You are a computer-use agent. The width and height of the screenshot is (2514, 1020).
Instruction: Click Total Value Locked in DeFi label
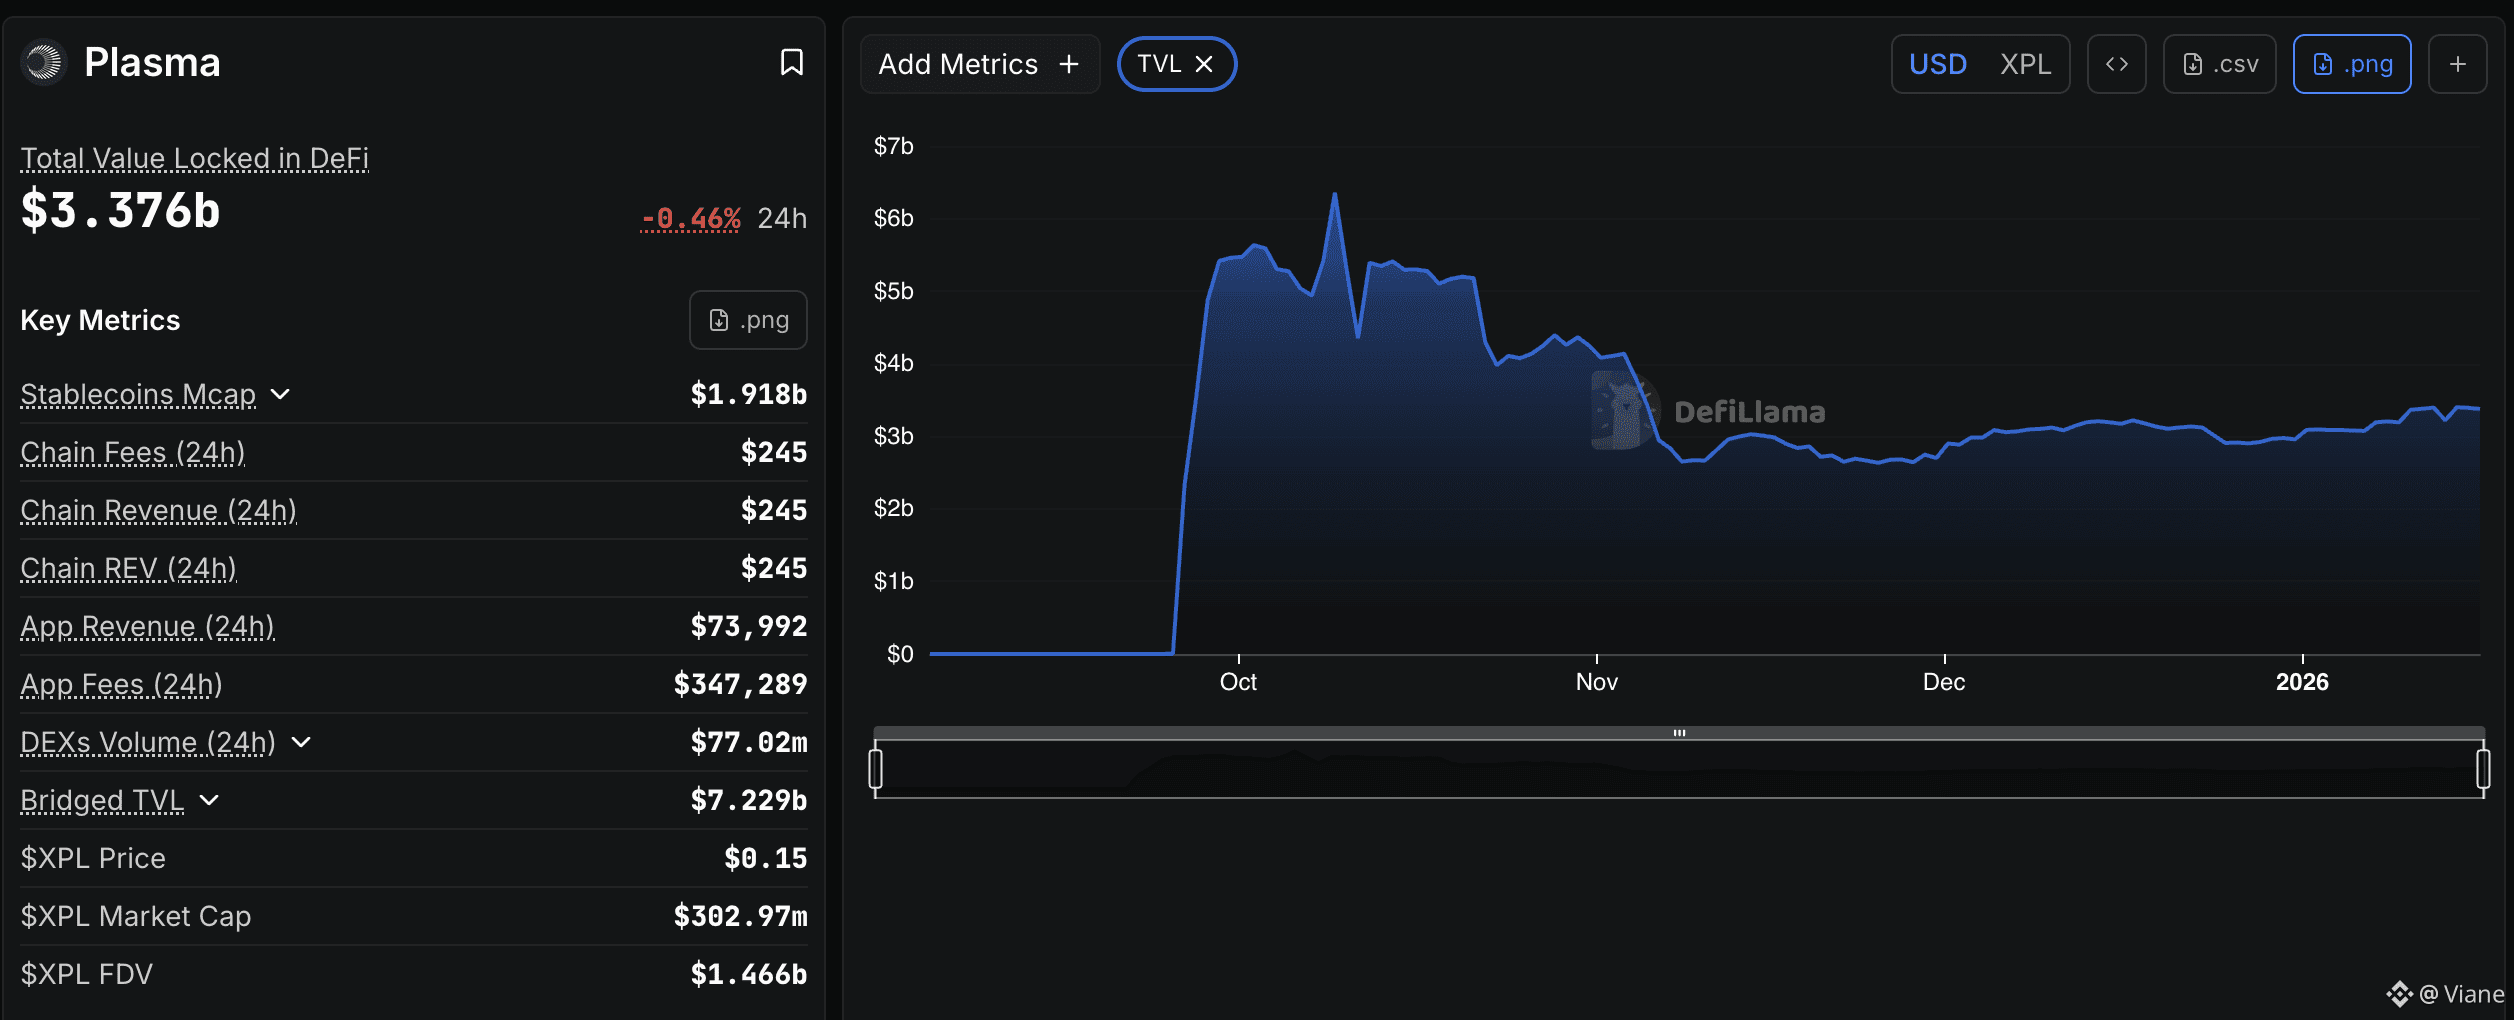195,158
